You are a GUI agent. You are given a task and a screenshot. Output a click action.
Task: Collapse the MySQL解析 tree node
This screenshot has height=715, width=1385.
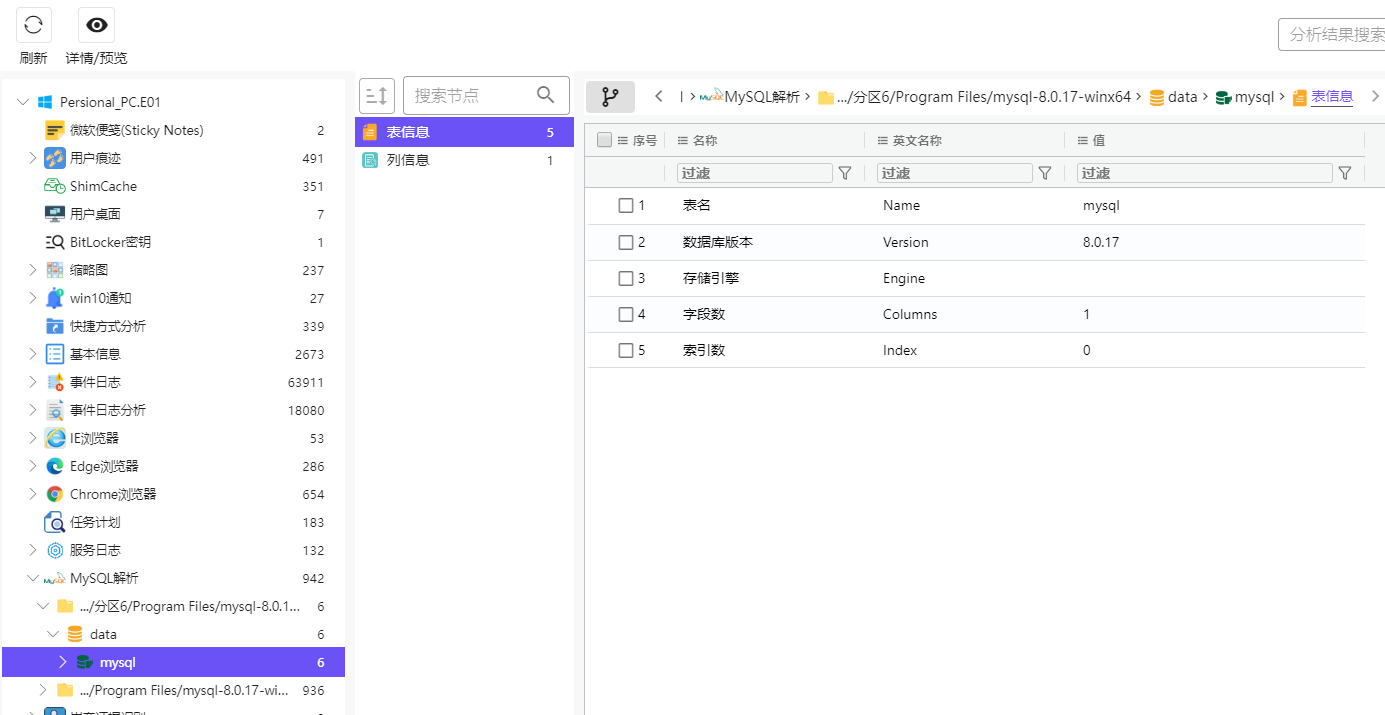[33, 578]
